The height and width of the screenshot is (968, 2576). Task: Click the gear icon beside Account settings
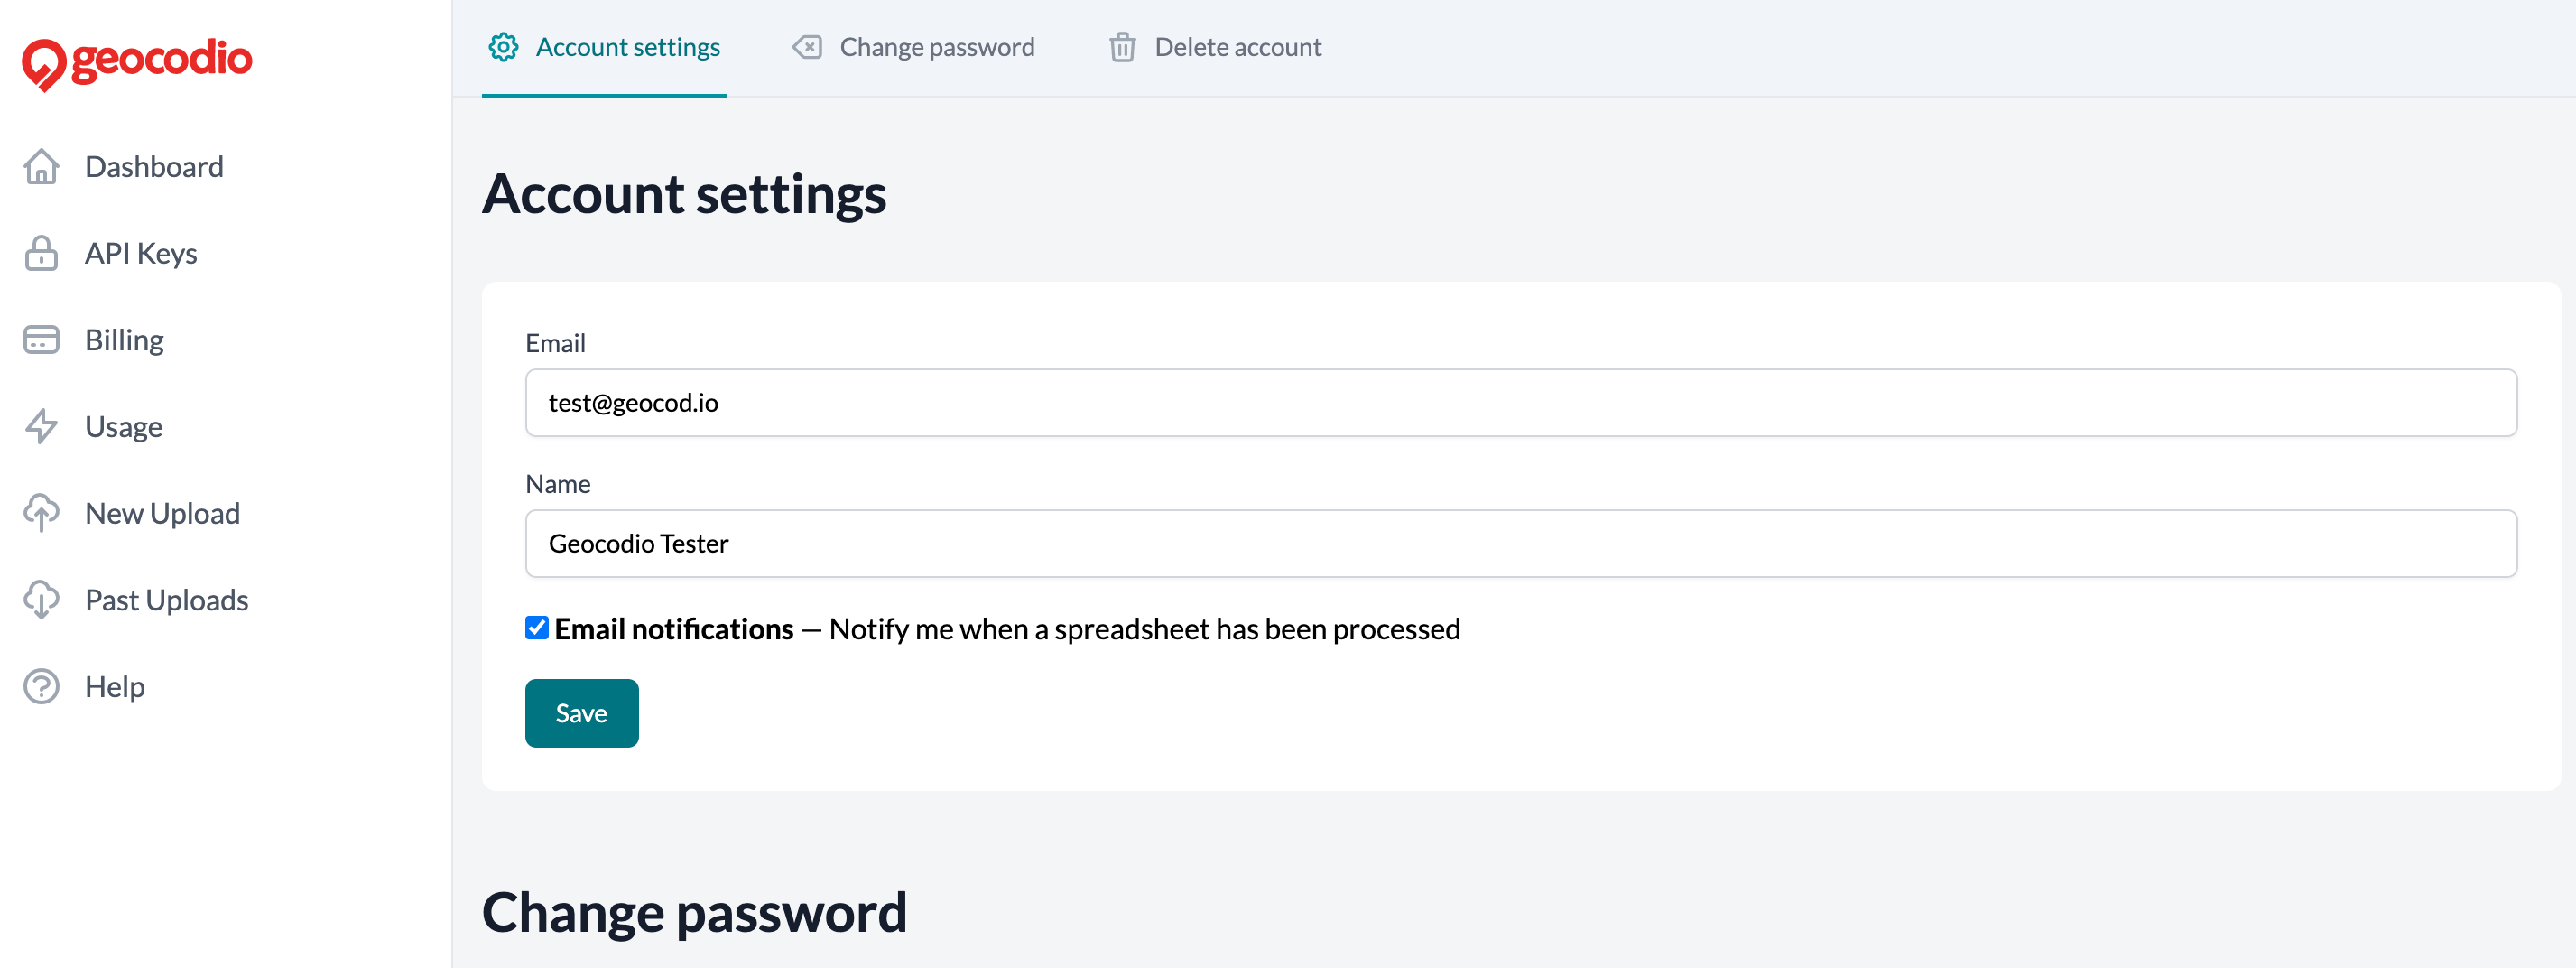point(504,46)
